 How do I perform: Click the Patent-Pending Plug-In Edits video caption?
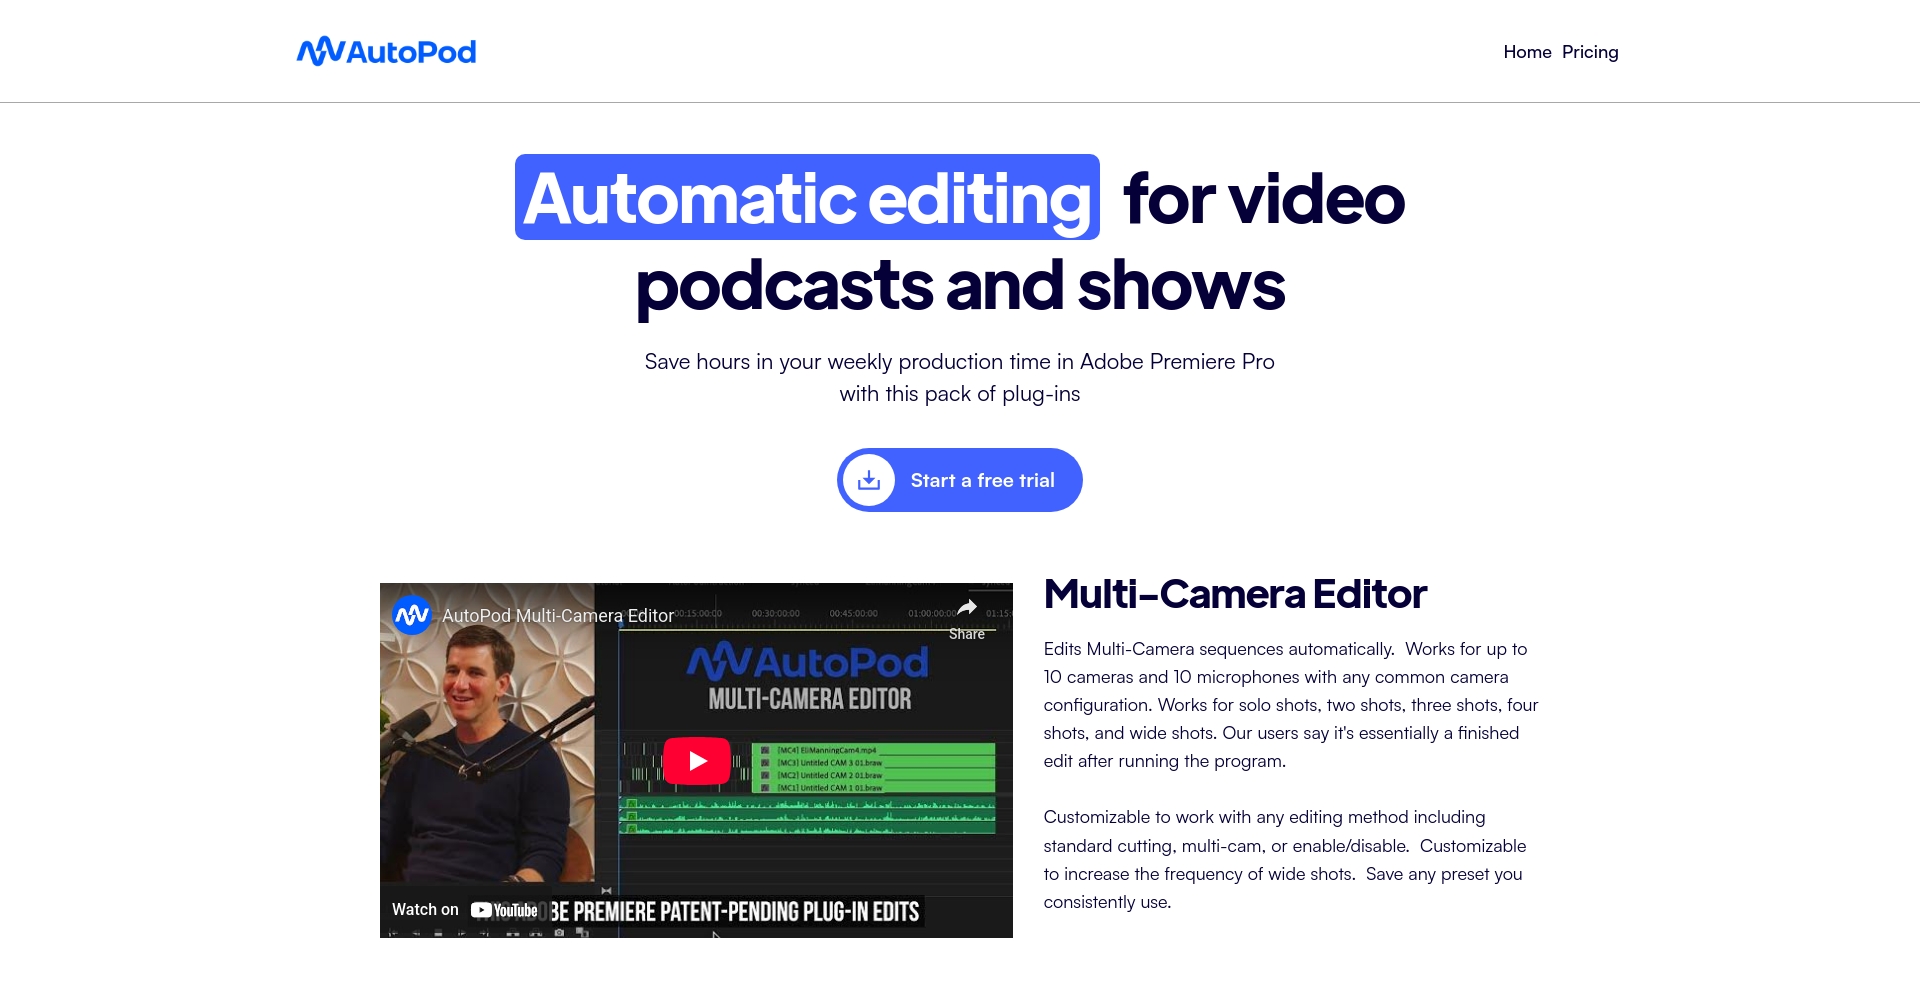[x=735, y=912]
